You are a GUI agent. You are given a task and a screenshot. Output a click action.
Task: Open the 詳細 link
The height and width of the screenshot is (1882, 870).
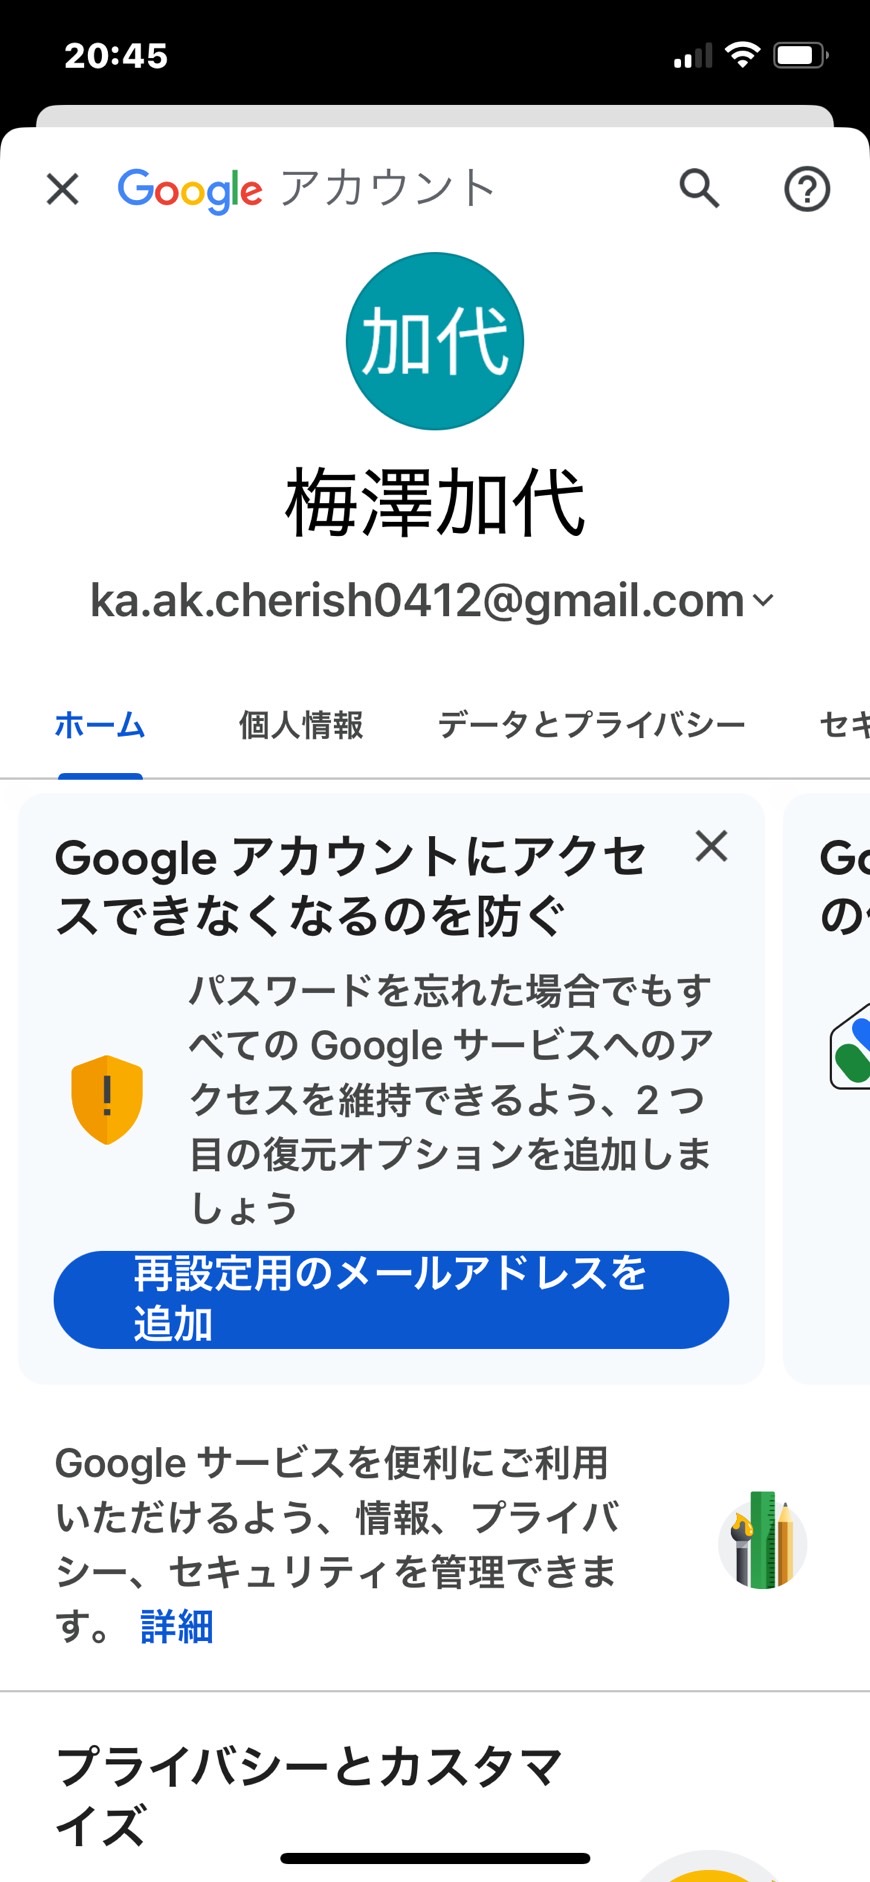(177, 1627)
